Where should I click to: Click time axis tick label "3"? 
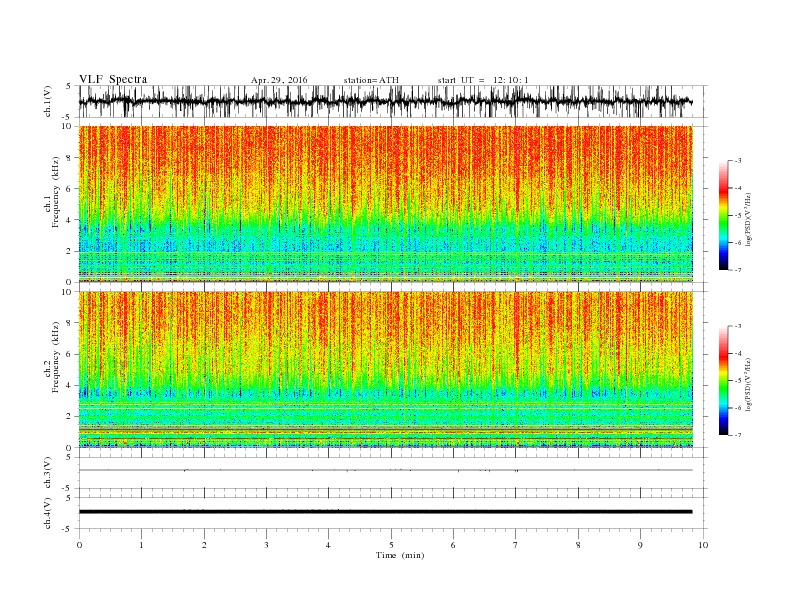pyautogui.click(x=266, y=545)
